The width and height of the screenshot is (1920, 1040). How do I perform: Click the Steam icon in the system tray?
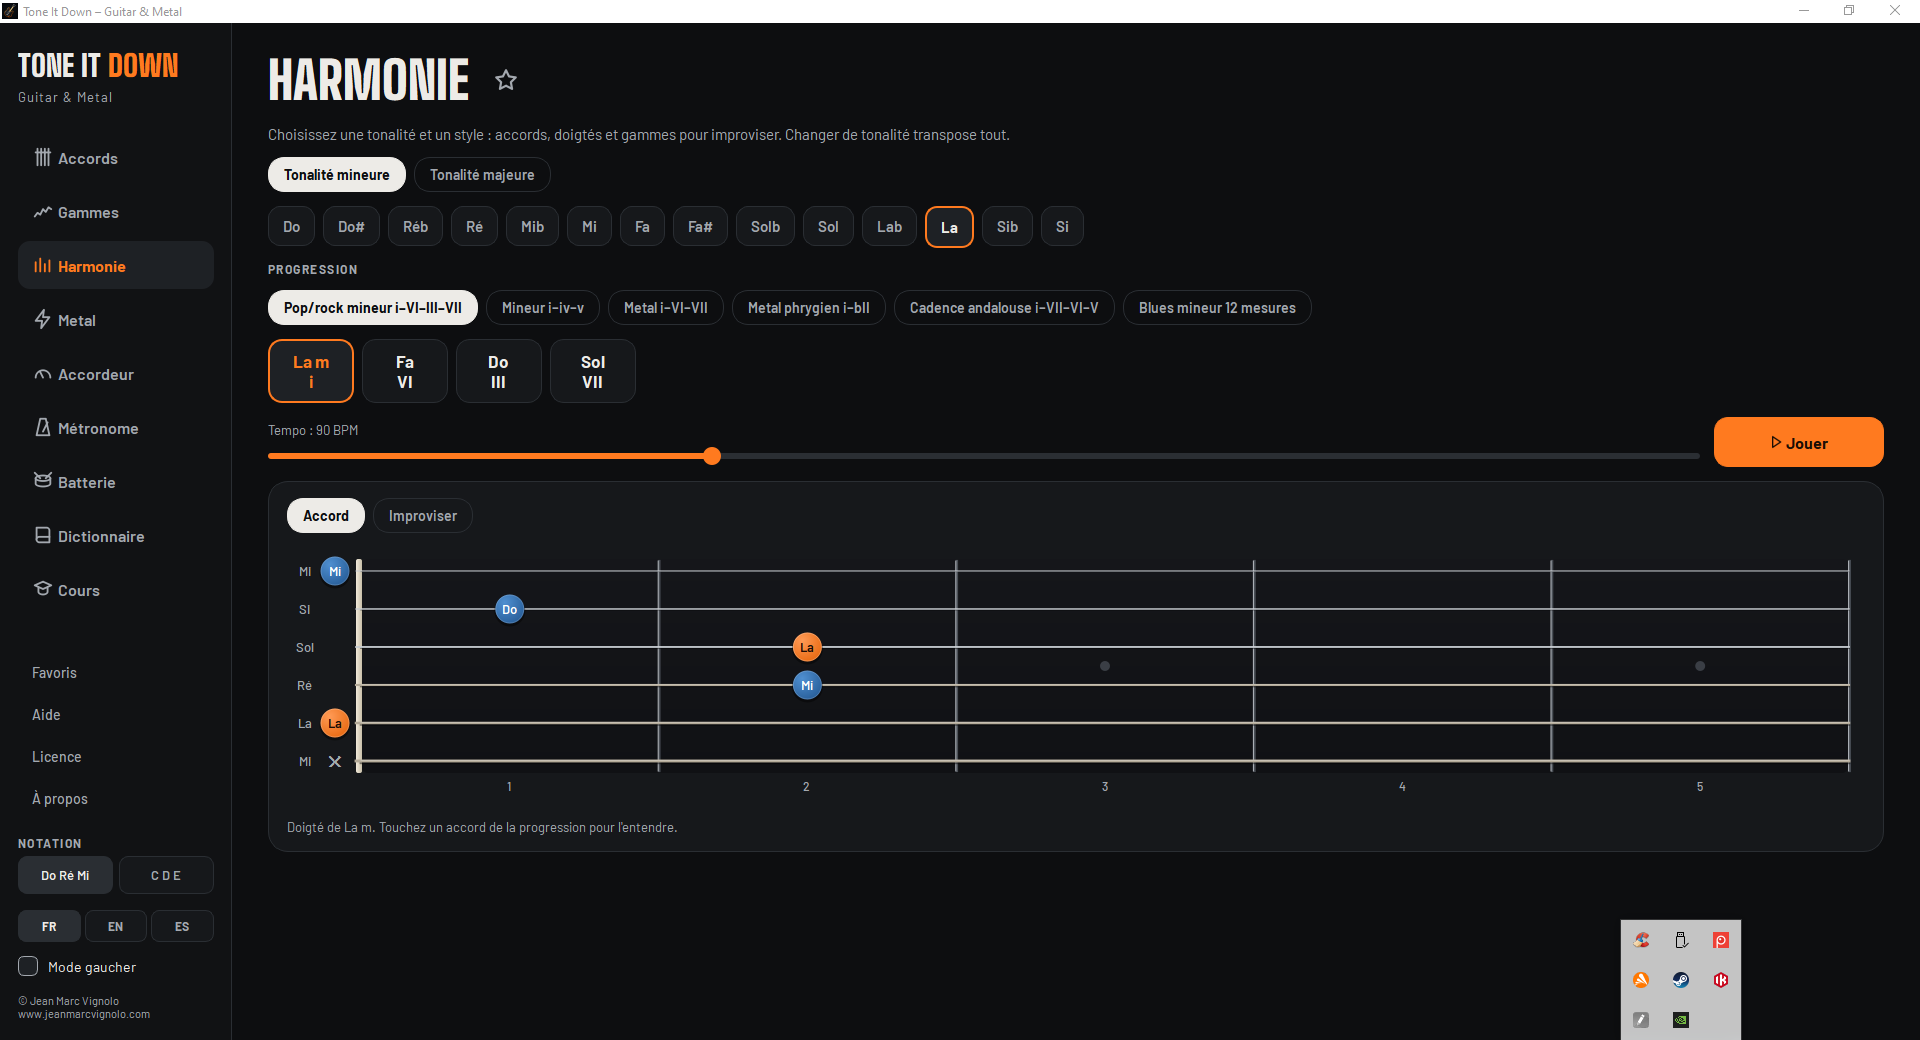pyautogui.click(x=1681, y=980)
